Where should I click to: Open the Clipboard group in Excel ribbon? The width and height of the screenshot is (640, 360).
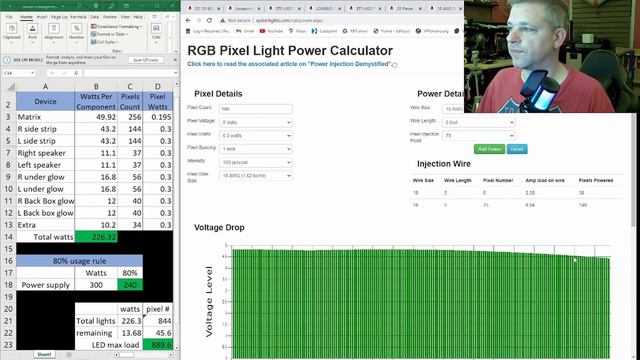tap(11, 33)
